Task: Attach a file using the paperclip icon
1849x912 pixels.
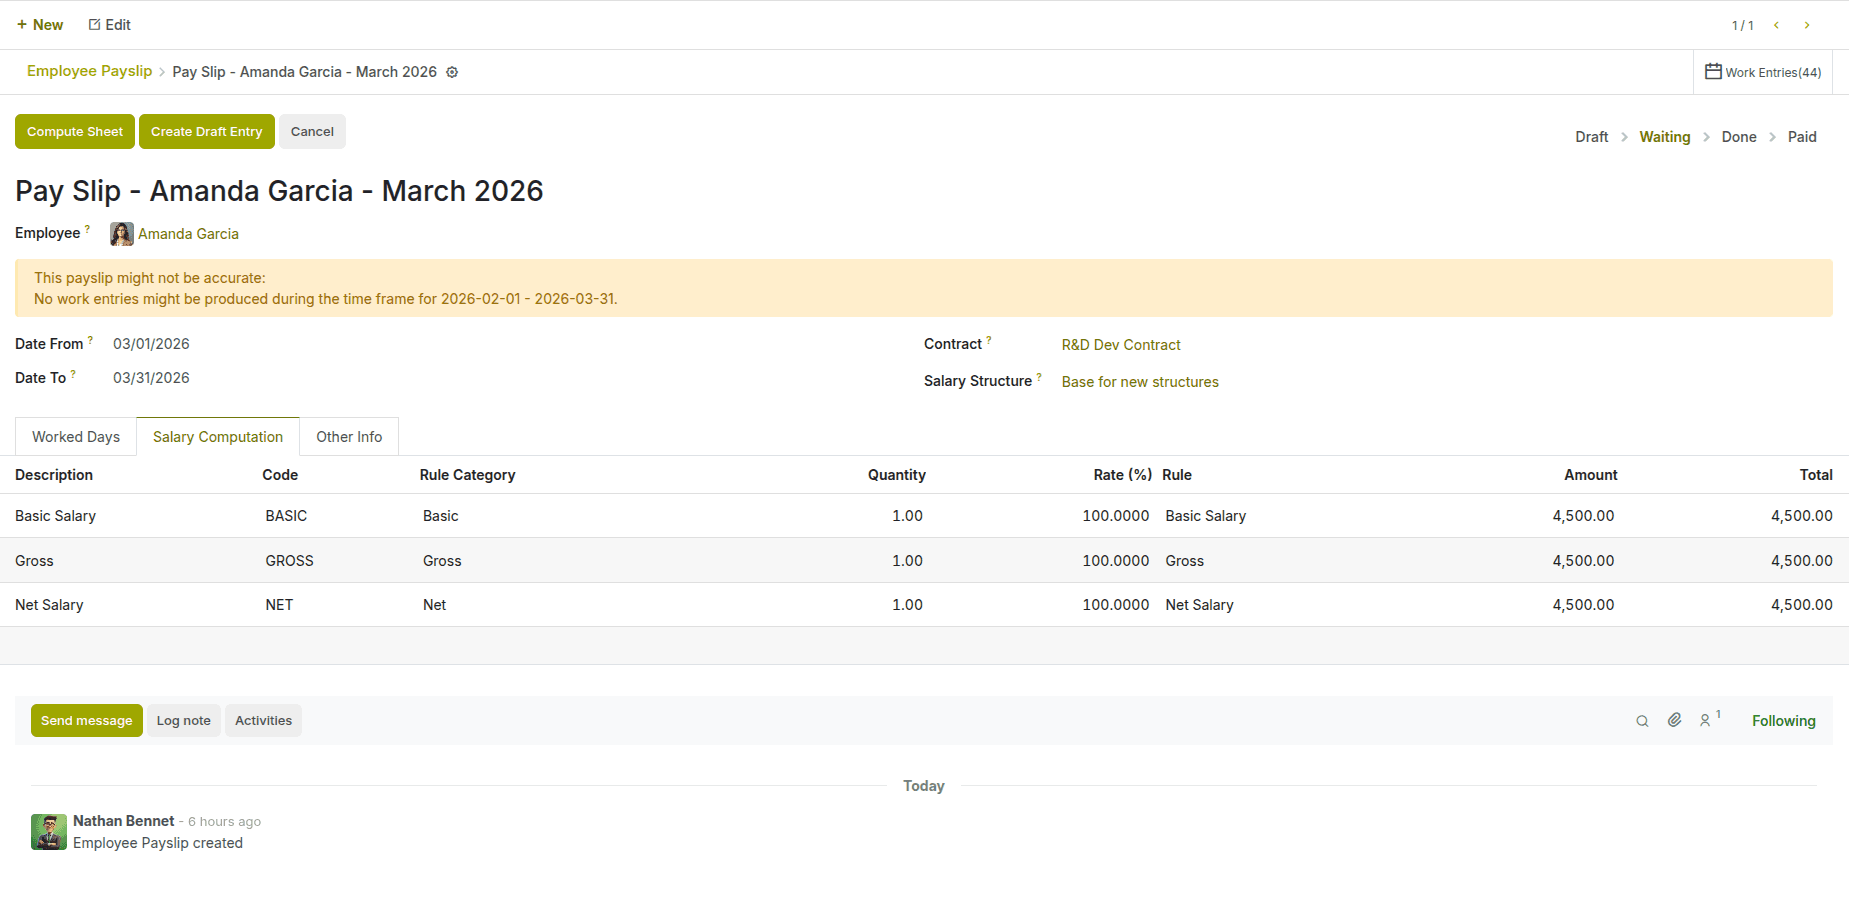Action: pos(1675,720)
